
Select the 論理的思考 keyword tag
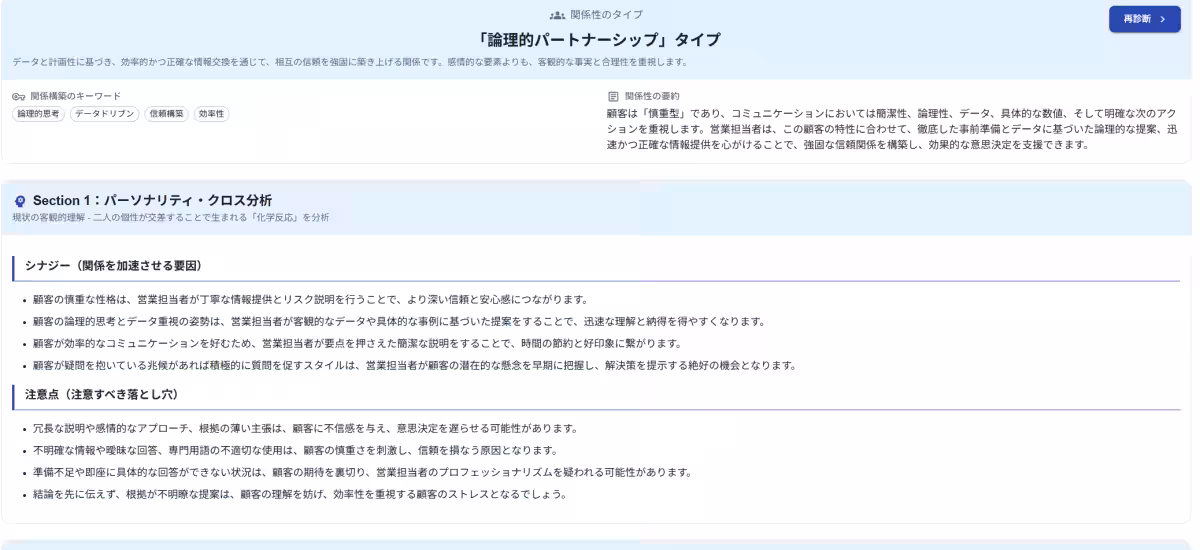click(39, 114)
